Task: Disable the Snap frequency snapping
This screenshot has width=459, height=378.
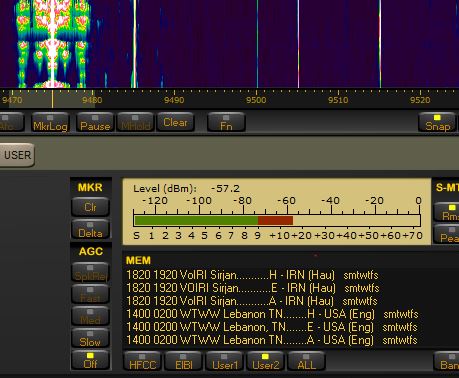Action: click(437, 122)
